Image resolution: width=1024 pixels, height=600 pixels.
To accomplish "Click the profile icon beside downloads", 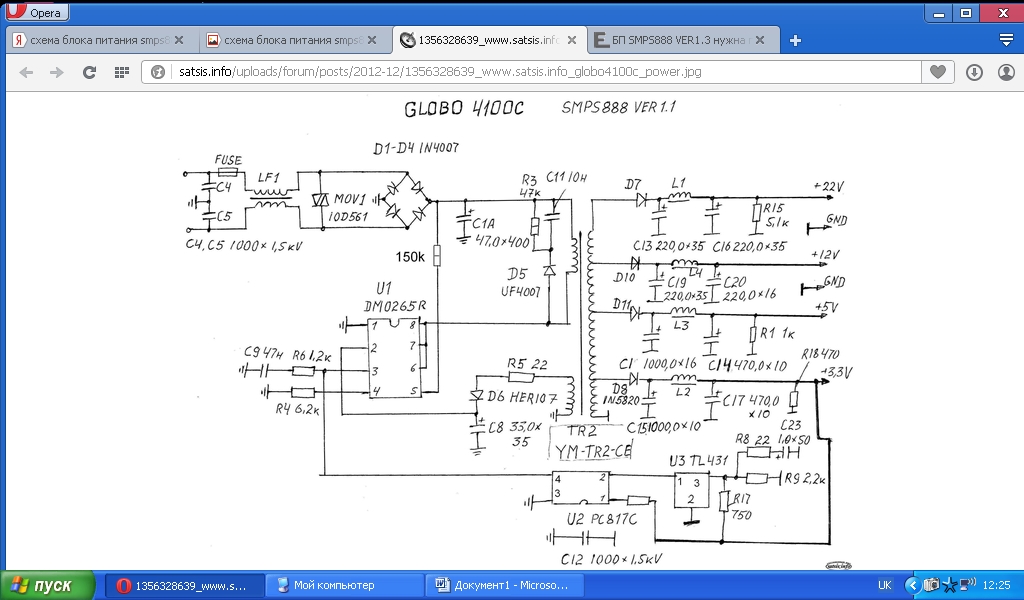I will point(1004,72).
